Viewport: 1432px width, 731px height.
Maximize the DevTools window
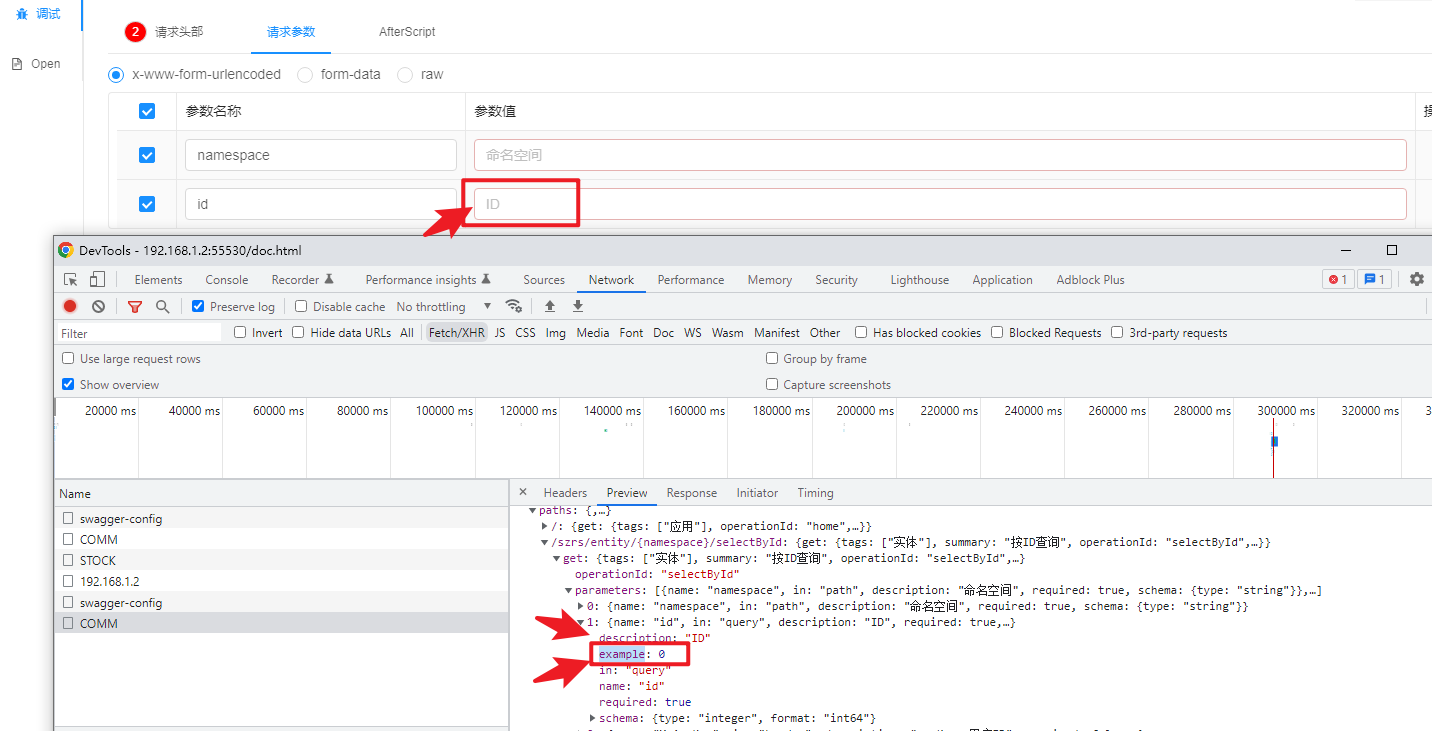1392,250
